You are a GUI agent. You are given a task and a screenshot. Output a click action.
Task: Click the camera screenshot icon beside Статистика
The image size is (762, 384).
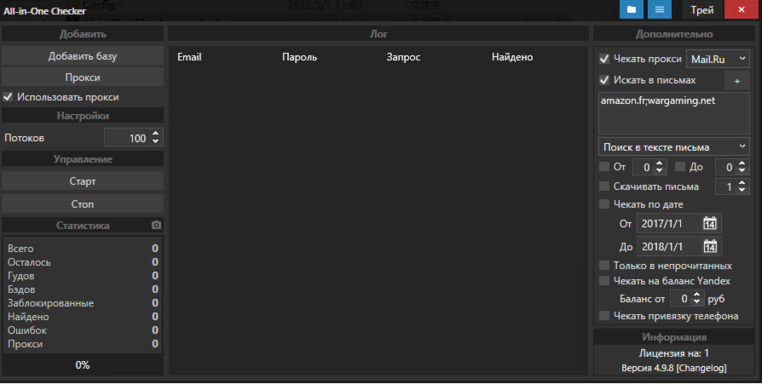tap(156, 225)
